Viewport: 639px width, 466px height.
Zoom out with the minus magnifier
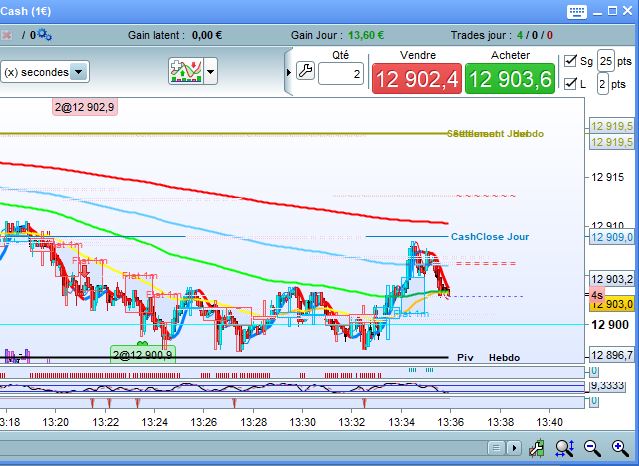(x=592, y=448)
